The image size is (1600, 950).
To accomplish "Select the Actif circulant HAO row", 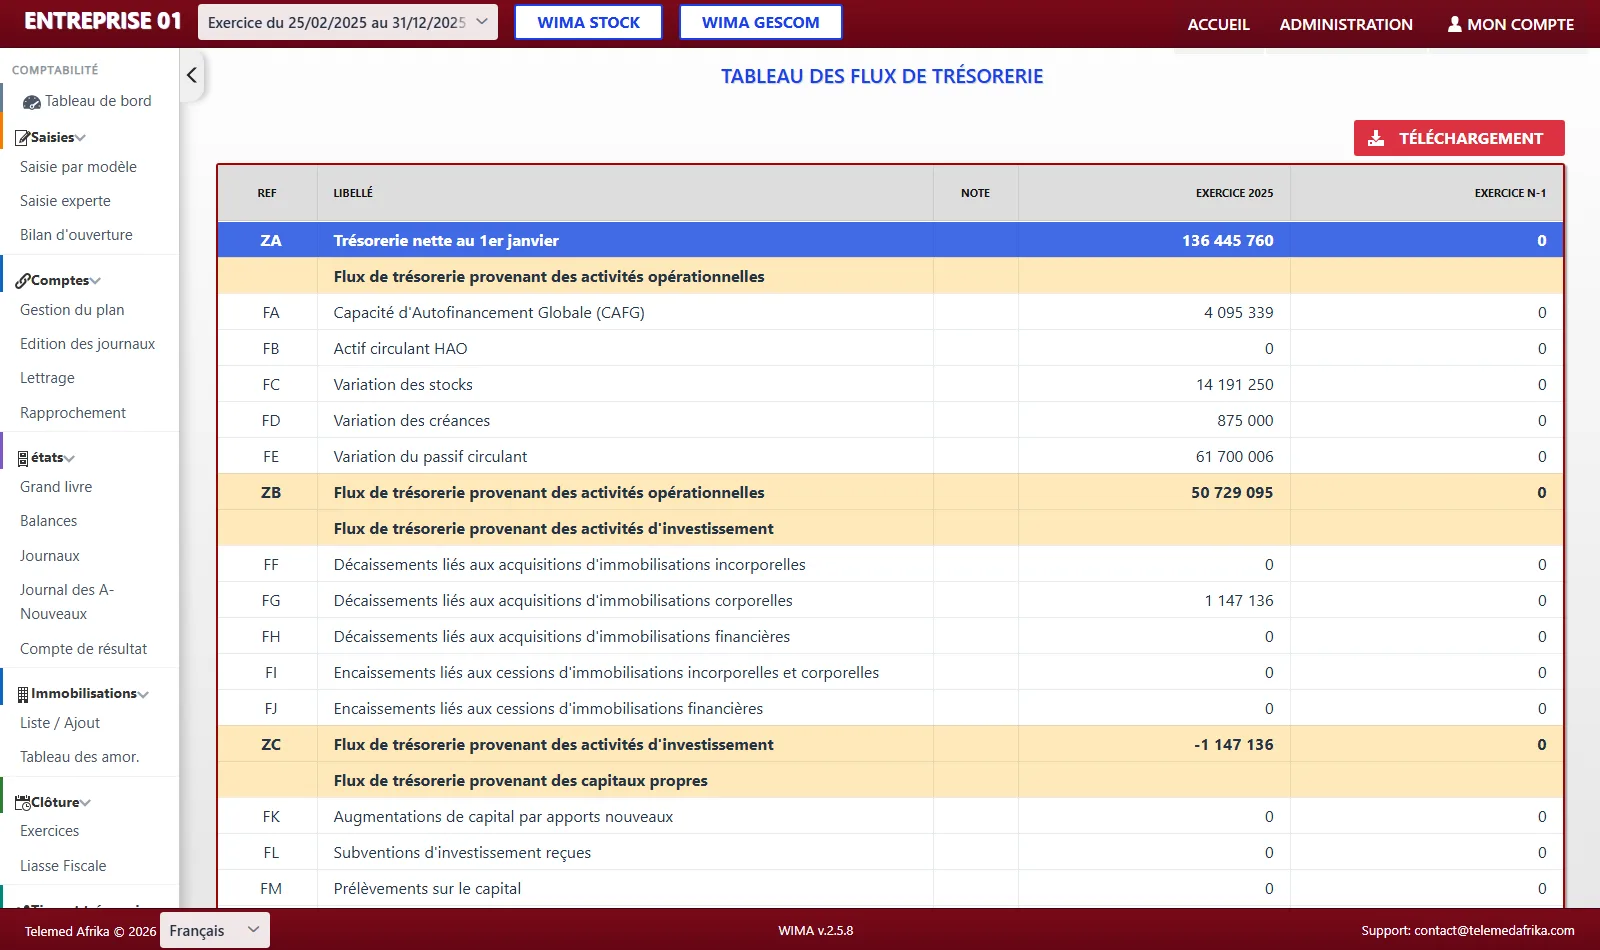I will tap(890, 348).
